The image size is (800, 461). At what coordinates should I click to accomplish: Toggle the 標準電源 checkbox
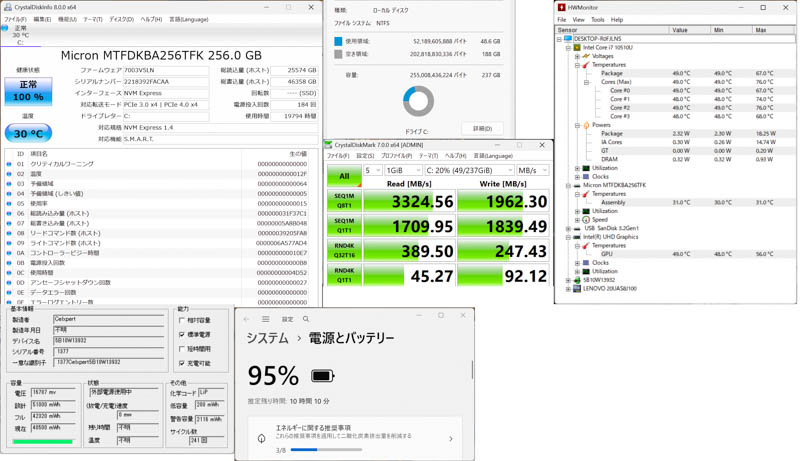(x=182, y=335)
